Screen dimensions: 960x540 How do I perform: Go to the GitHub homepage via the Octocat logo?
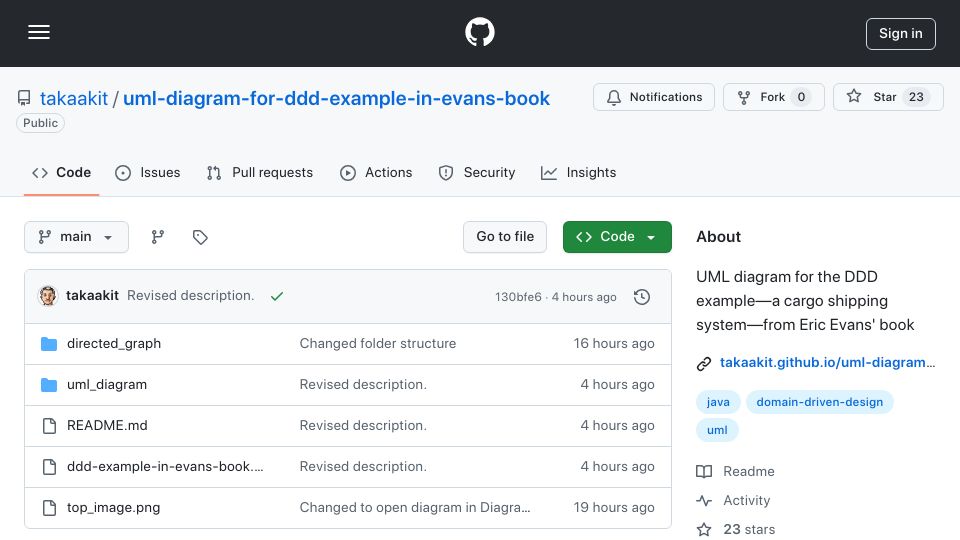(479, 32)
